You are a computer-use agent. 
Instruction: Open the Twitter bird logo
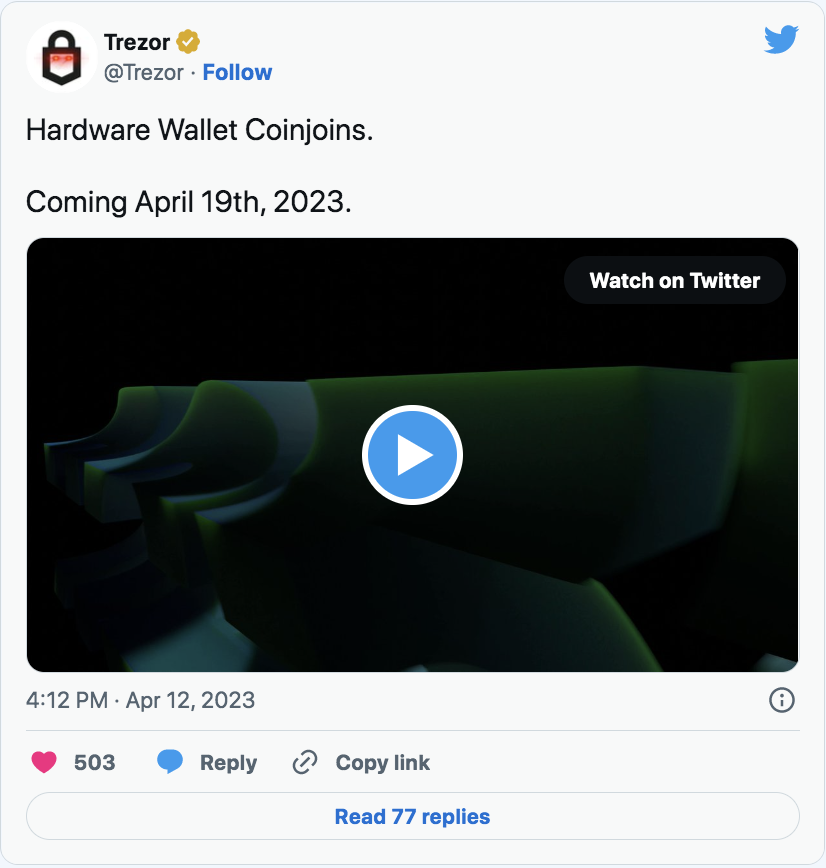[781, 40]
